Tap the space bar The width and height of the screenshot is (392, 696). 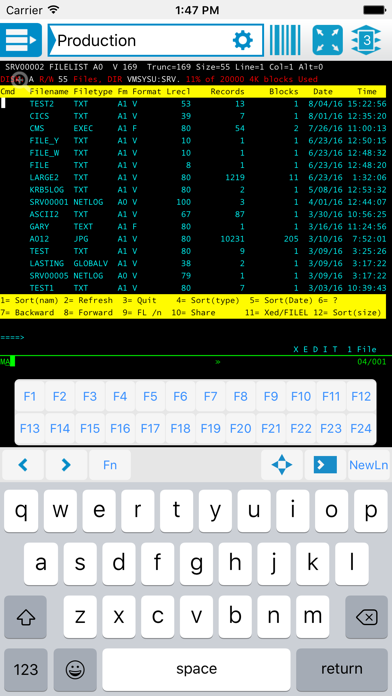coord(196,669)
